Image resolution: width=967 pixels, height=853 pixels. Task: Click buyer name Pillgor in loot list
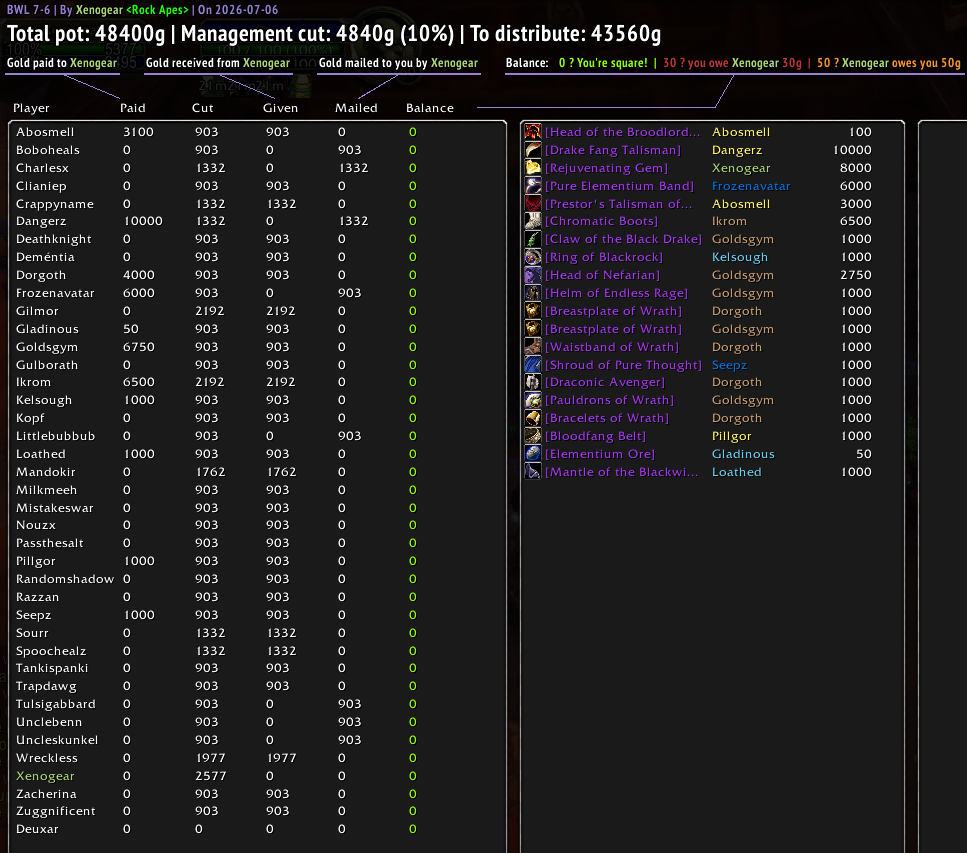pos(731,436)
